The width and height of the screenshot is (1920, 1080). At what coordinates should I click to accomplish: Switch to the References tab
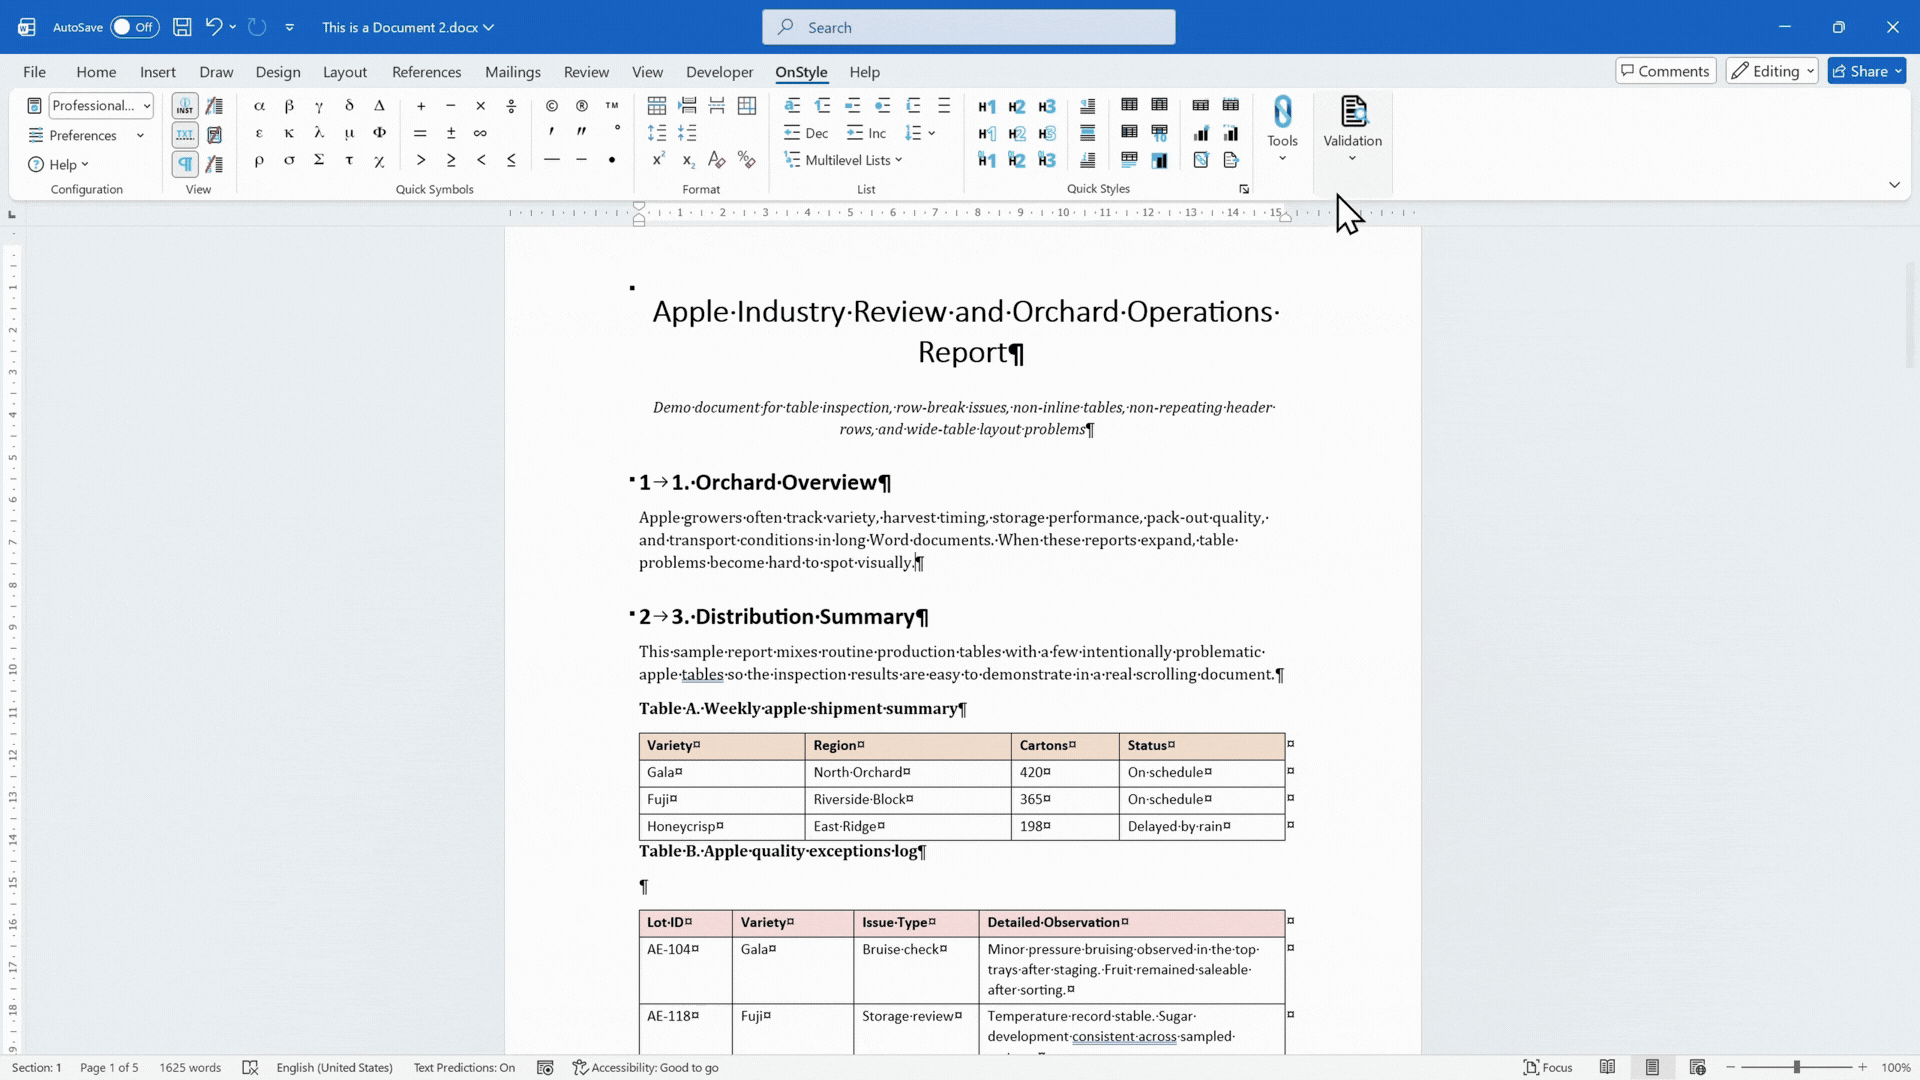pyautogui.click(x=426, y=72)
